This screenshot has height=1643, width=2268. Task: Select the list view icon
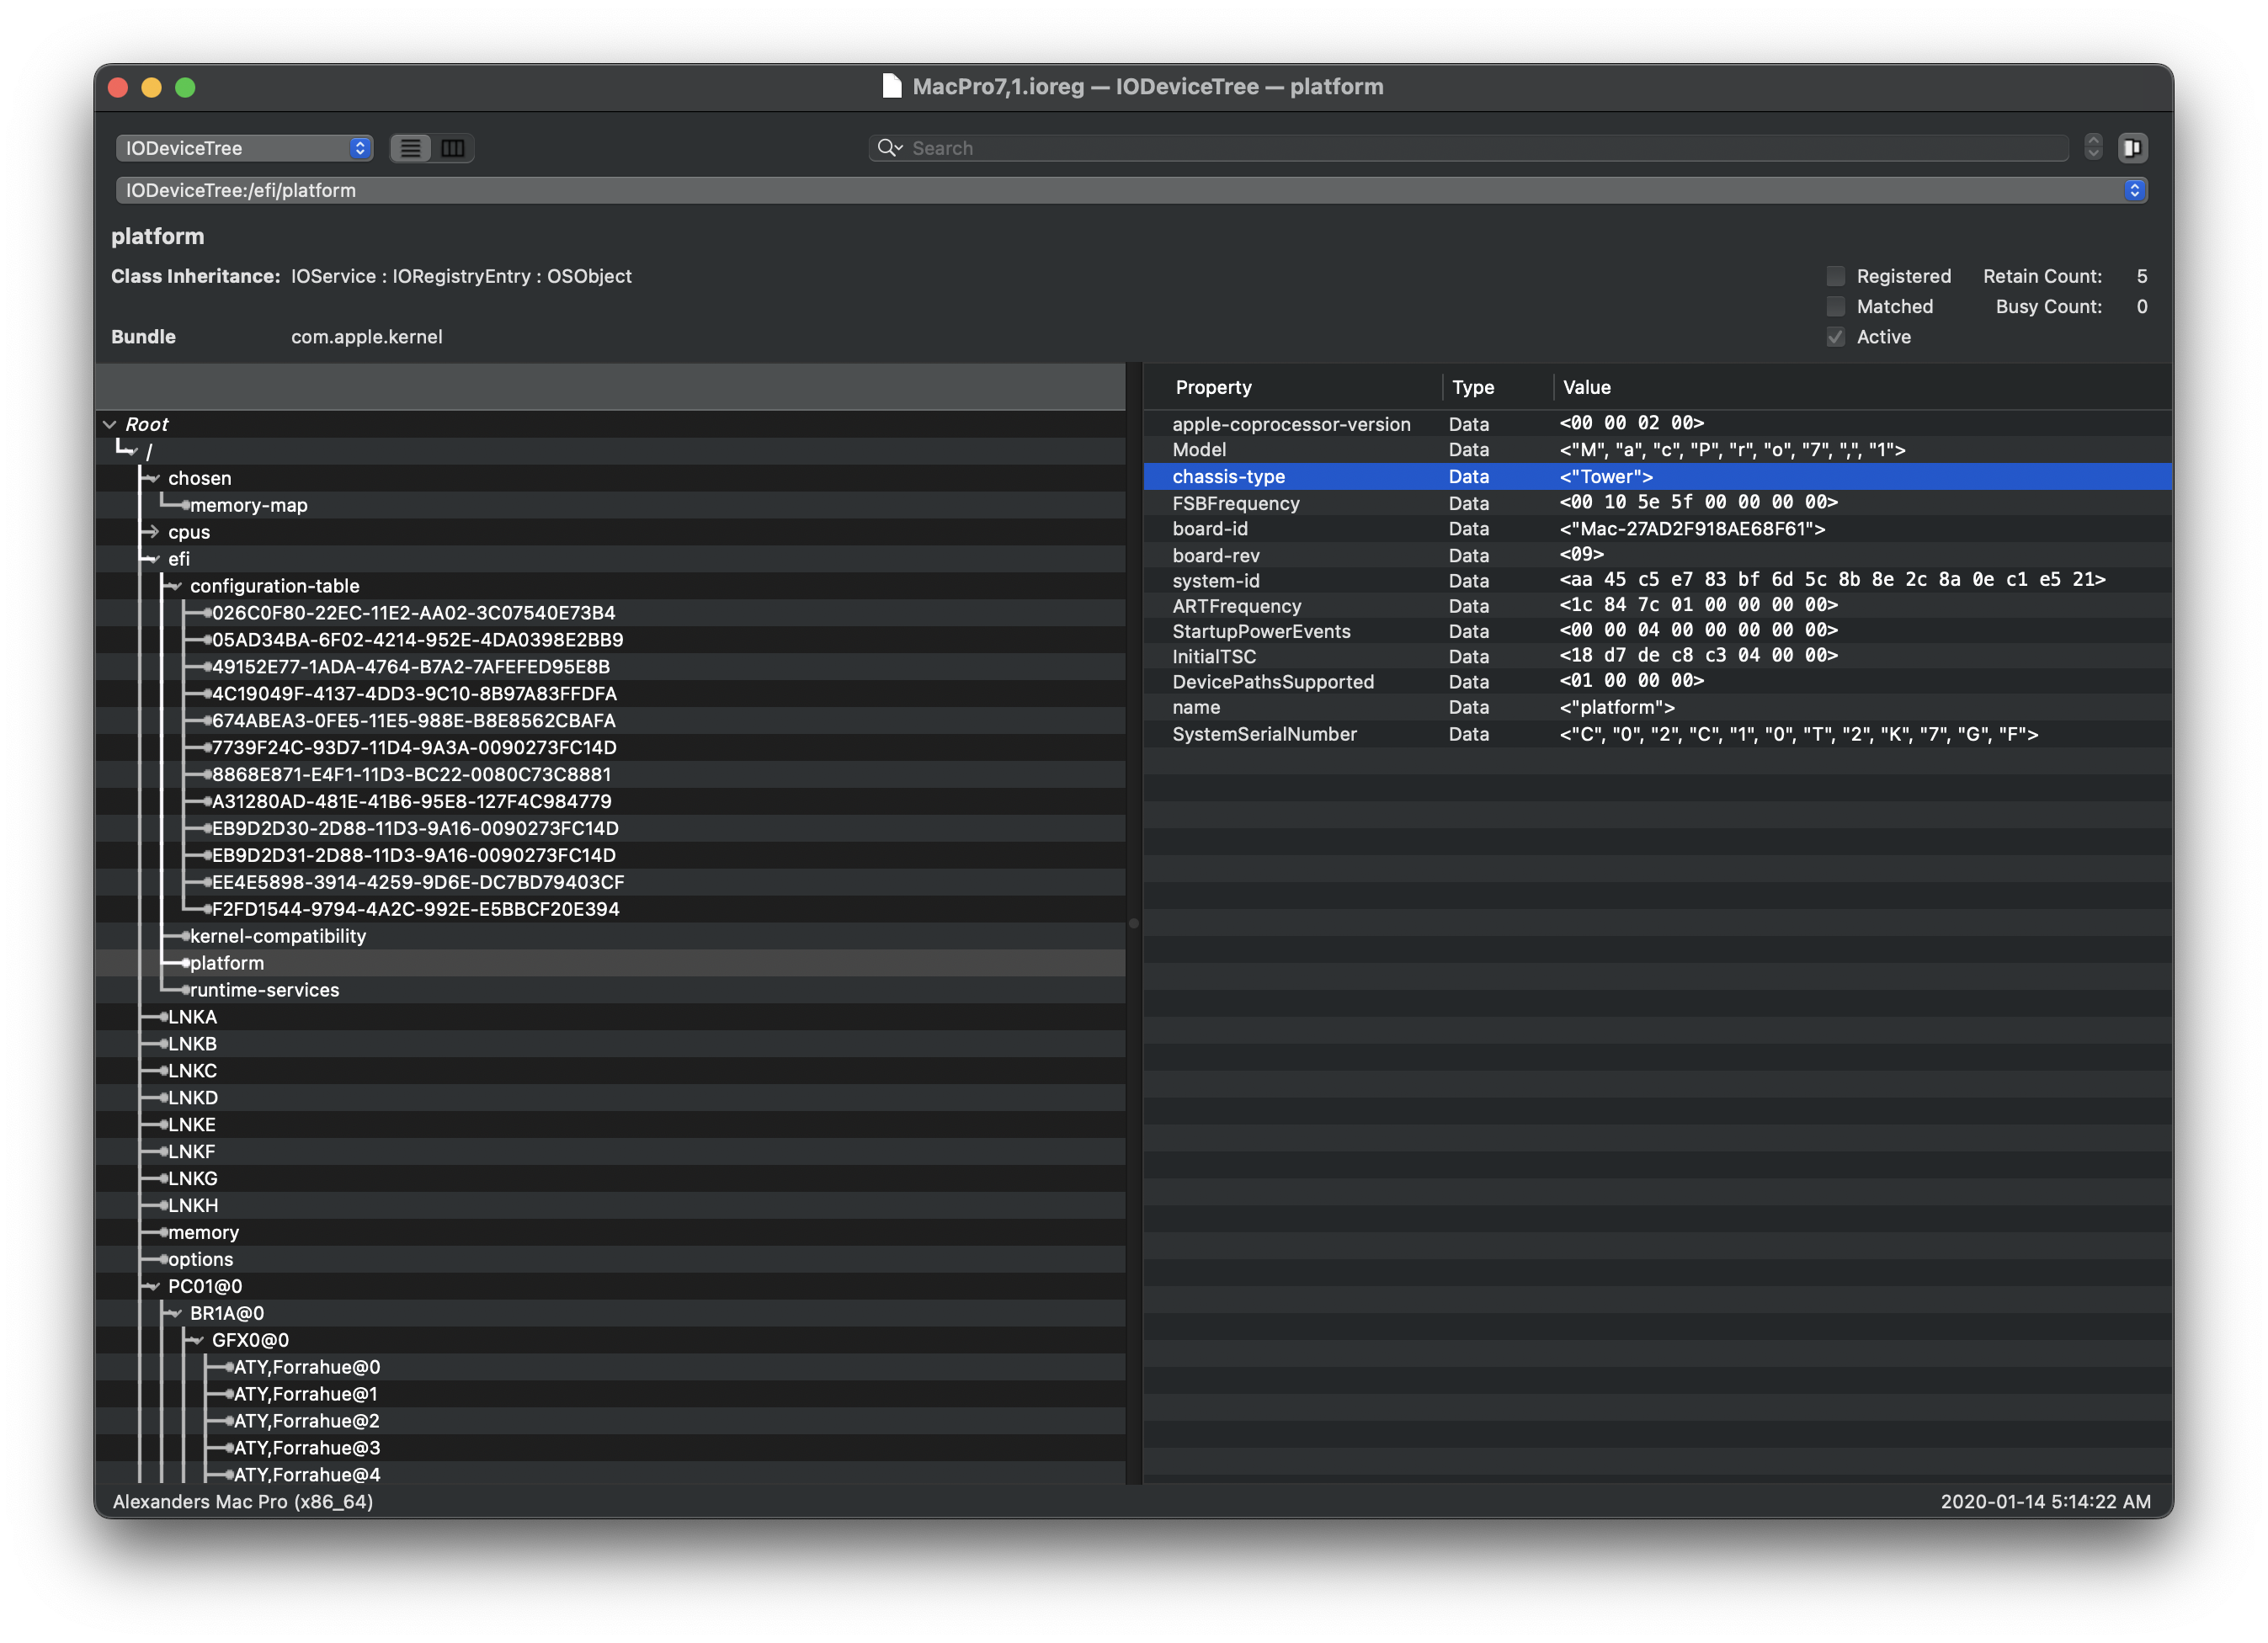410,148
